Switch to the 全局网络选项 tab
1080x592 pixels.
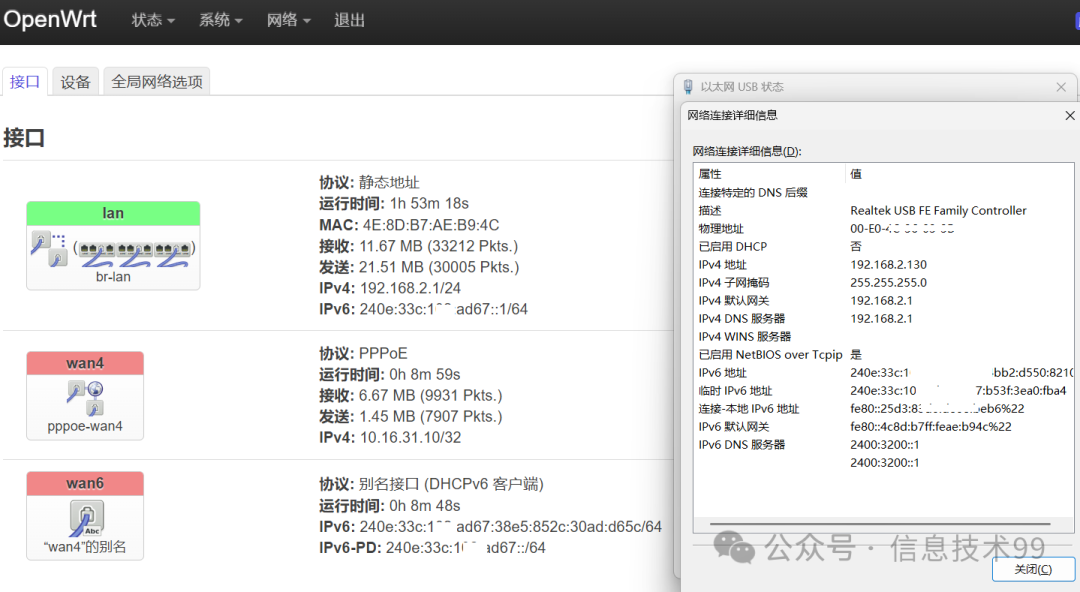(157, 82)
